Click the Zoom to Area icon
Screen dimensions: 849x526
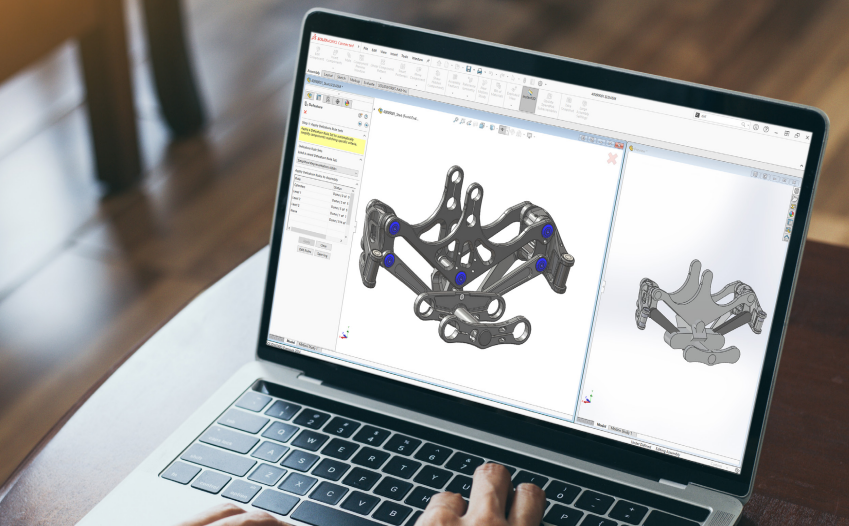[462, 121]
